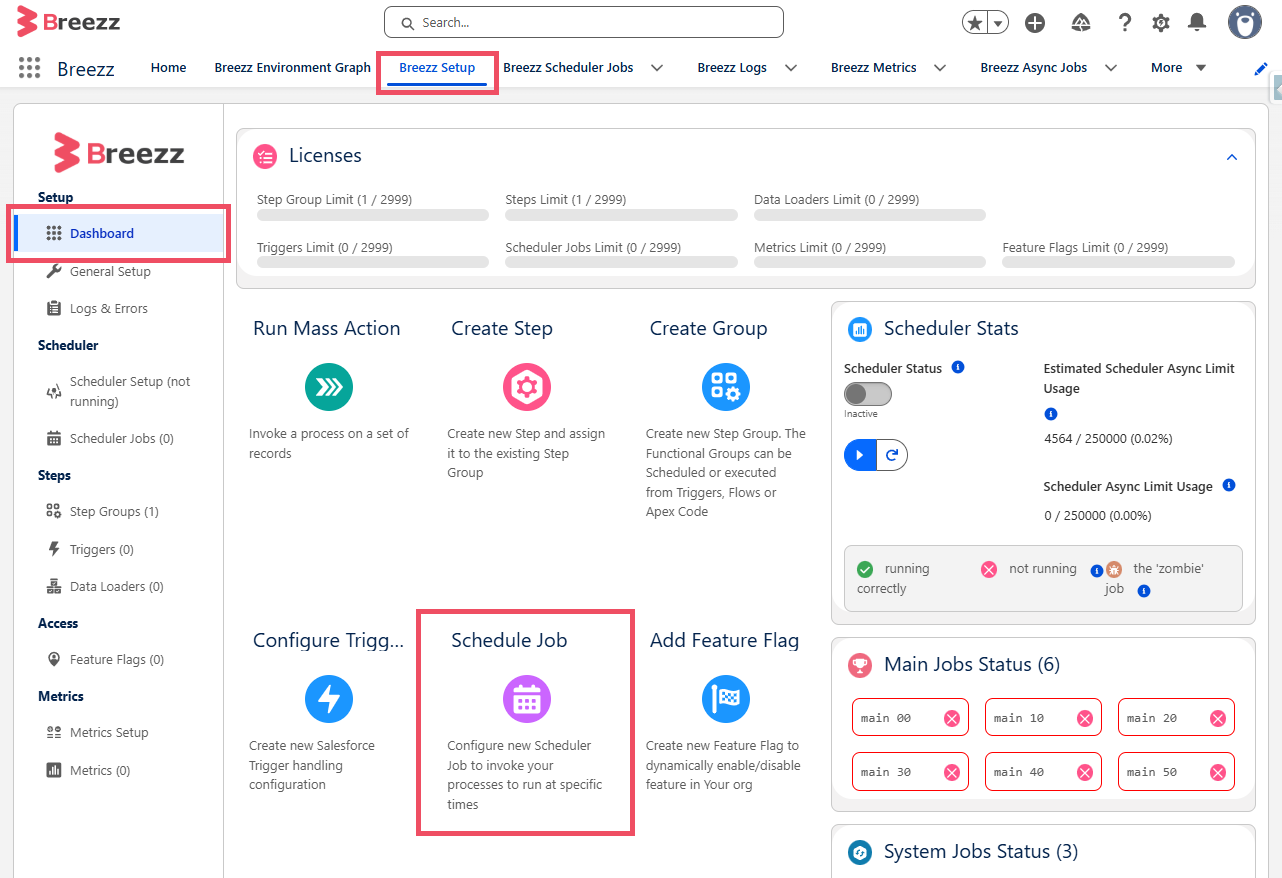Open the setup gear icon
This screenshot has width=1282, height=878.
coord(1161,23)
